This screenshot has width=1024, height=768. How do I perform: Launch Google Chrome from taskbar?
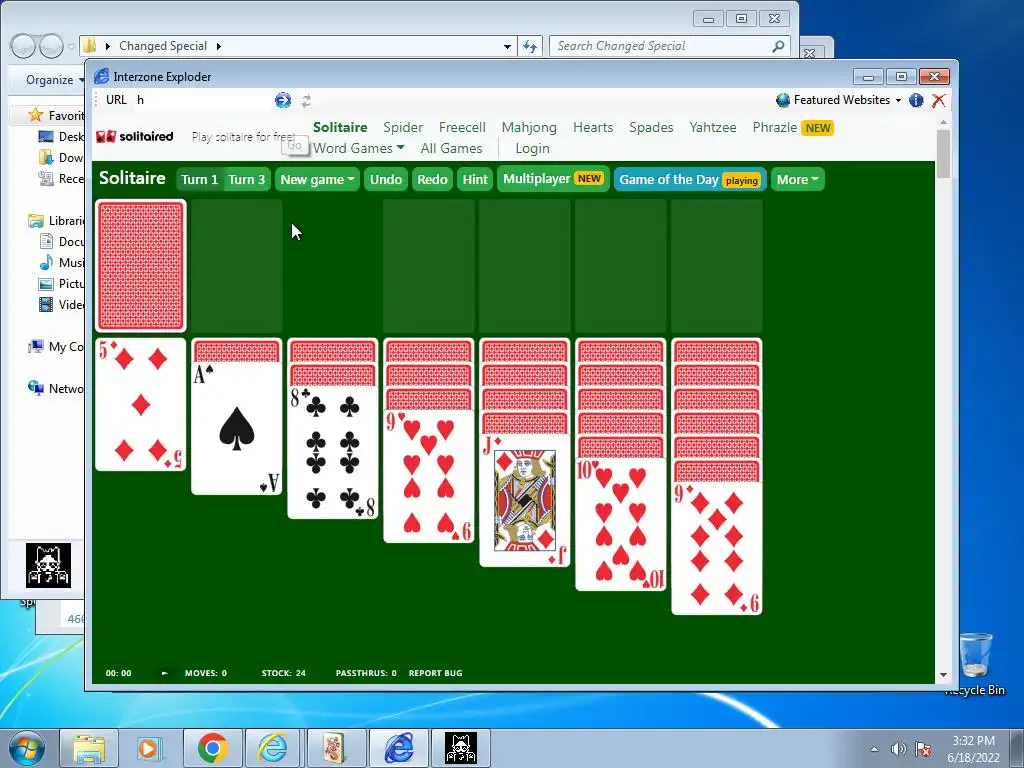212,748
